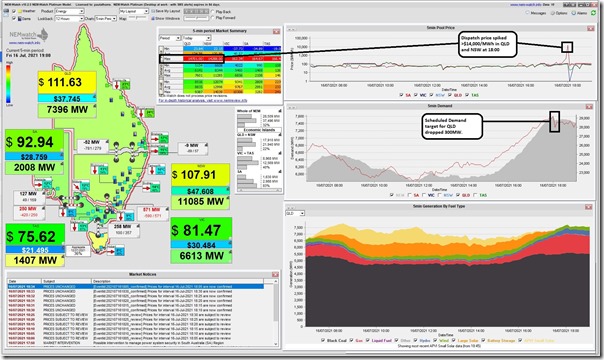Toggle the Battery Storage checkbox
The image size is (604, 360).
click(483, 340)
